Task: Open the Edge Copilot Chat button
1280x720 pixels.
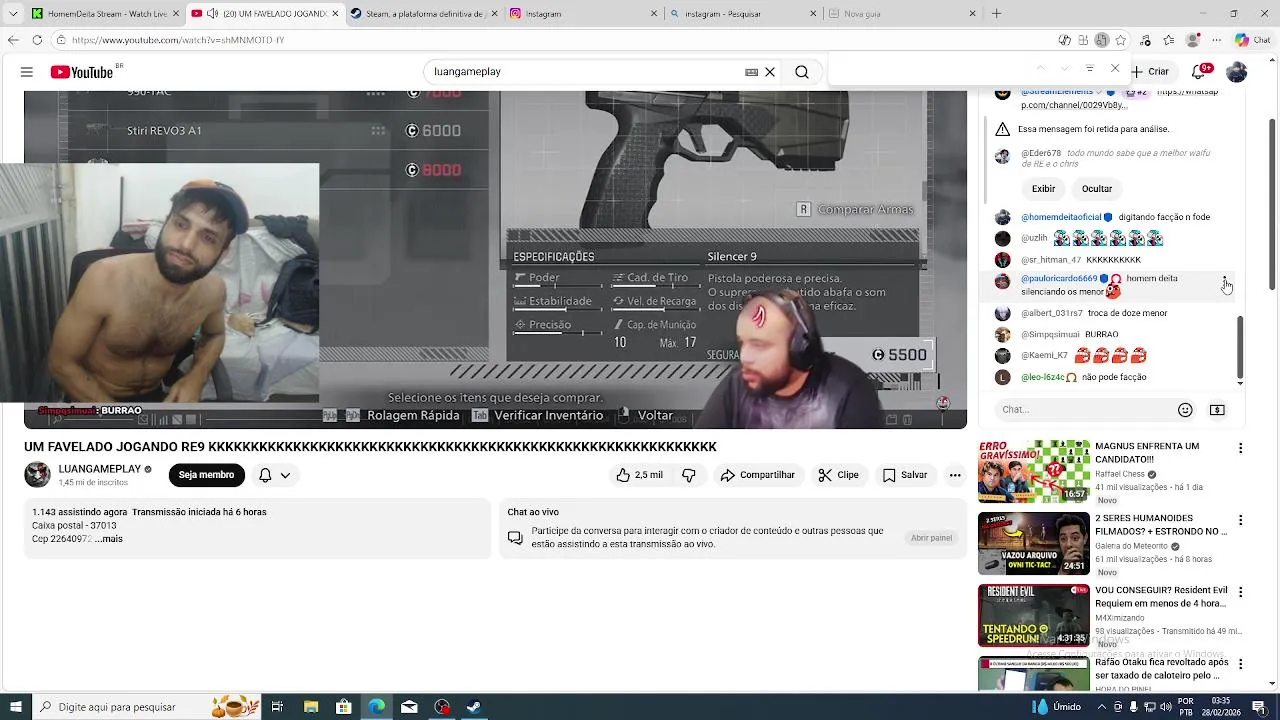Action: (x=1252, y=40)
